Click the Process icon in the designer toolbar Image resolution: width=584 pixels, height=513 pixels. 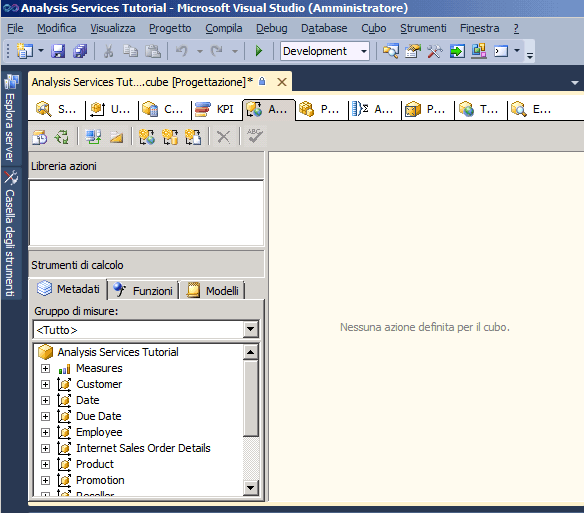tap(40, 137)
